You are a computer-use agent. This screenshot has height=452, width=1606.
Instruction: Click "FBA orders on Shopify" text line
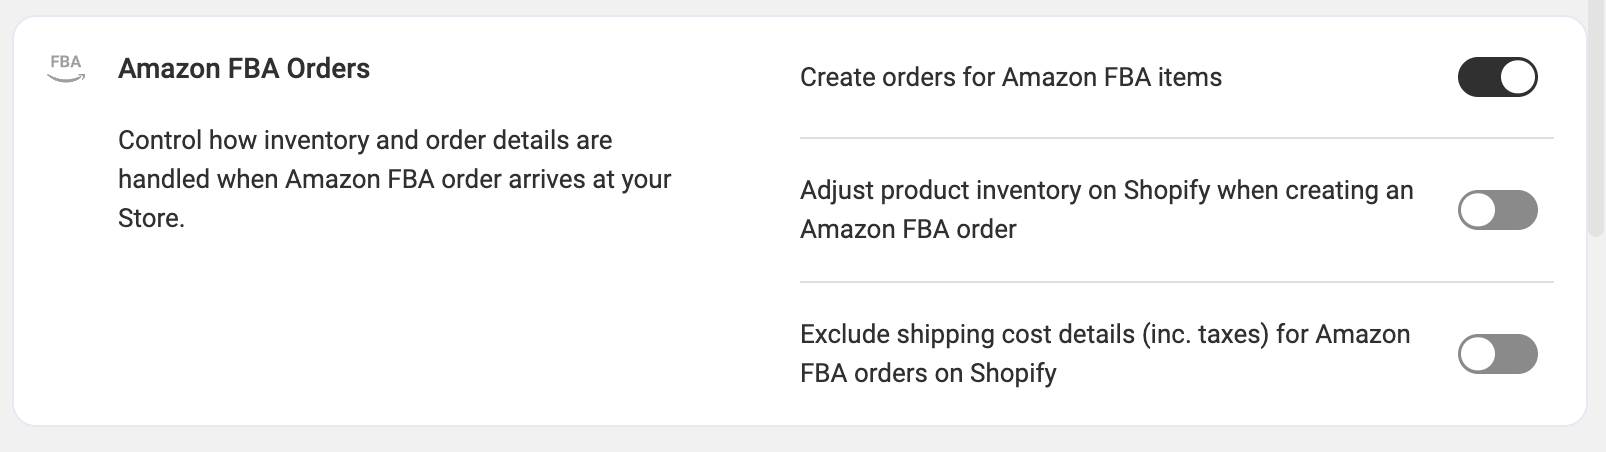pos(927,373)
